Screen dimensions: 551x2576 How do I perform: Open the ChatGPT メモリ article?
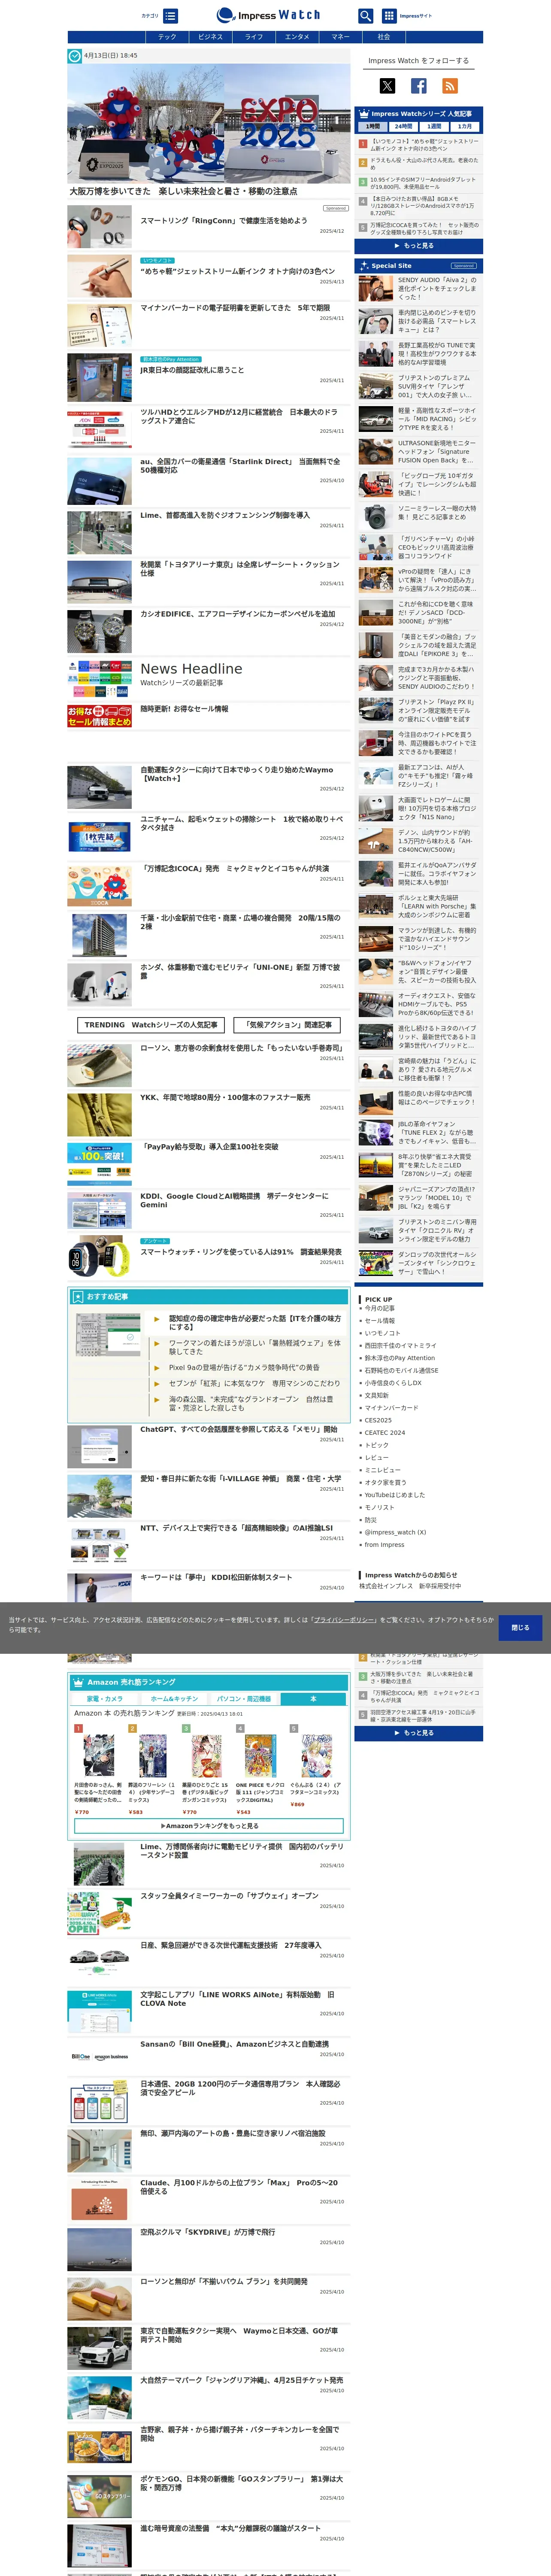pos(238,1429)
